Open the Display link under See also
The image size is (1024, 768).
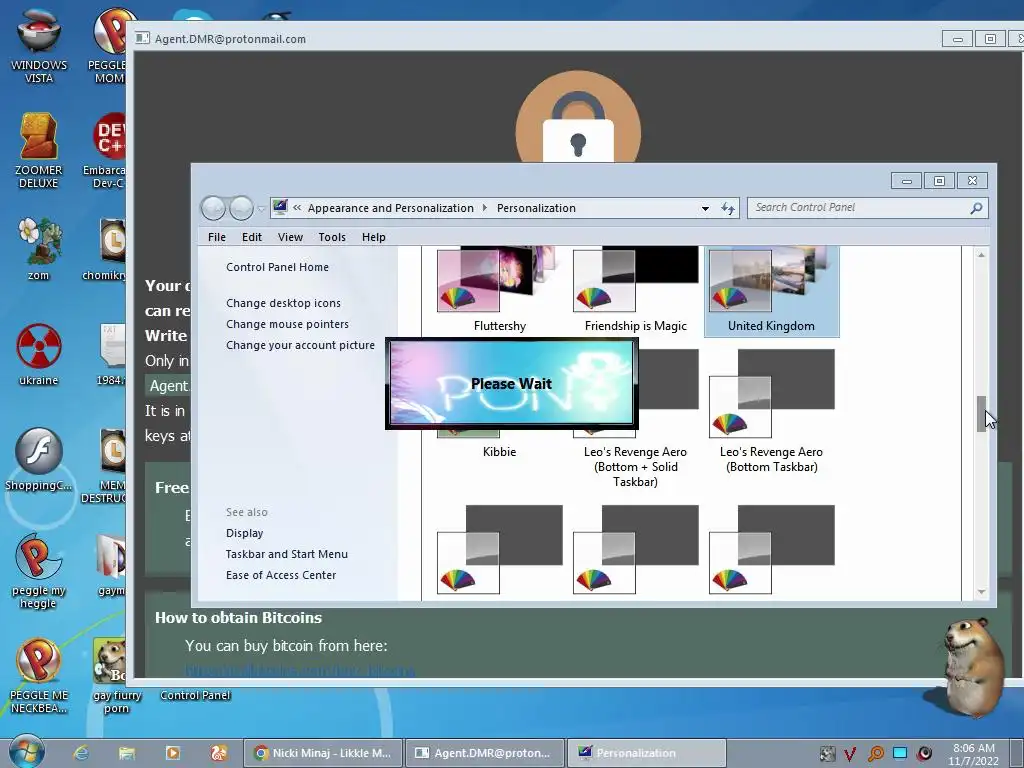(x=245, y=533)
